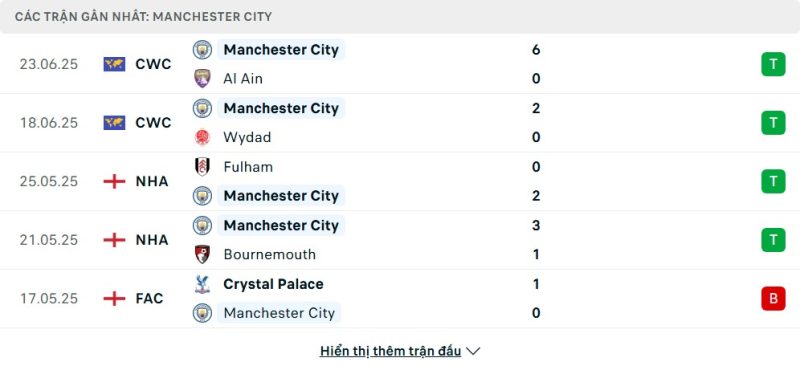Viewport: 800px width, 374px height.
Task: Click green T badge for Al Ain match
Action: 773,64
